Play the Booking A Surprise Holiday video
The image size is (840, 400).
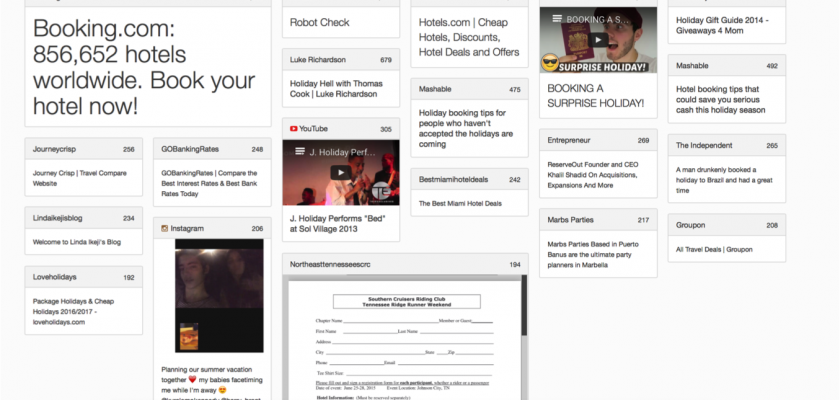tap(598, 40)
